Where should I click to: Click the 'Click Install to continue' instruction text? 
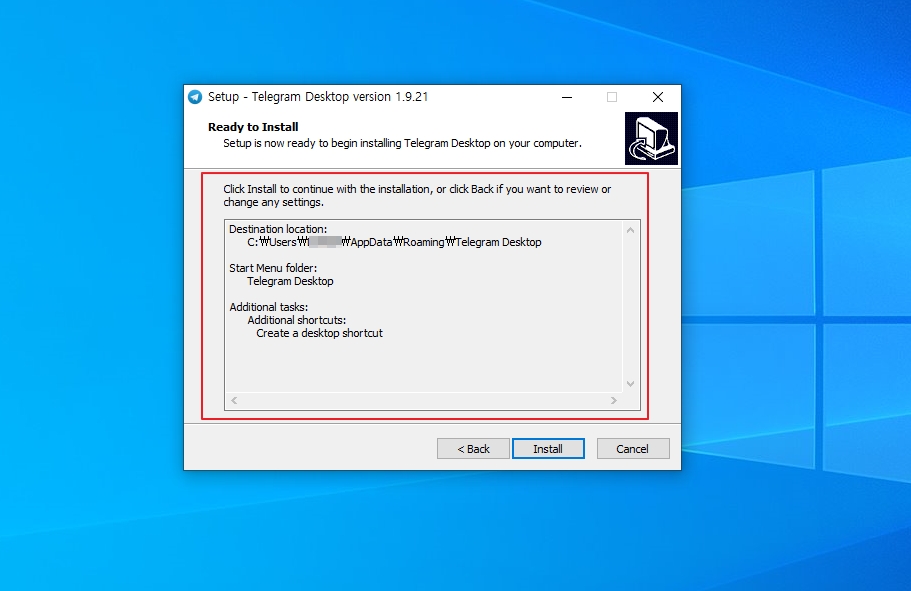click(x=417, y=196)
